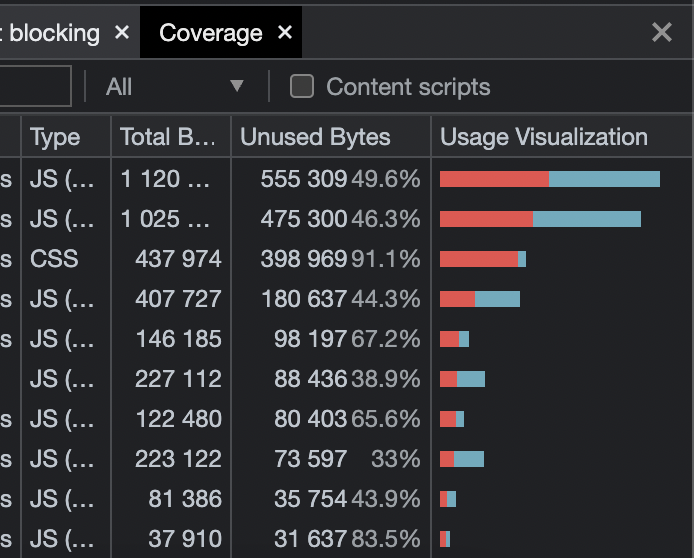The height and width of the screenshot is (558, 694).
Task: Click the 31 637 unused bytes value
Action: [310, 539]
